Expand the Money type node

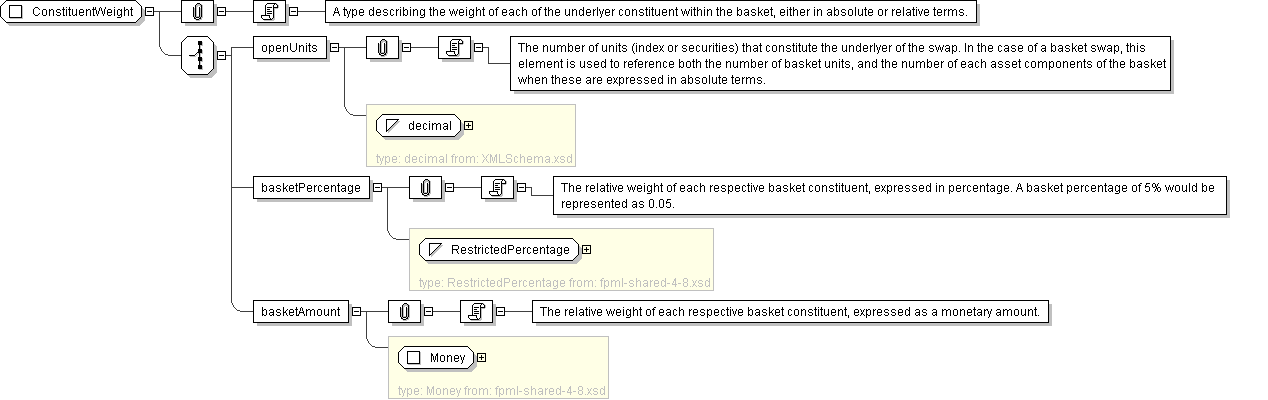(x=482, y=357)
